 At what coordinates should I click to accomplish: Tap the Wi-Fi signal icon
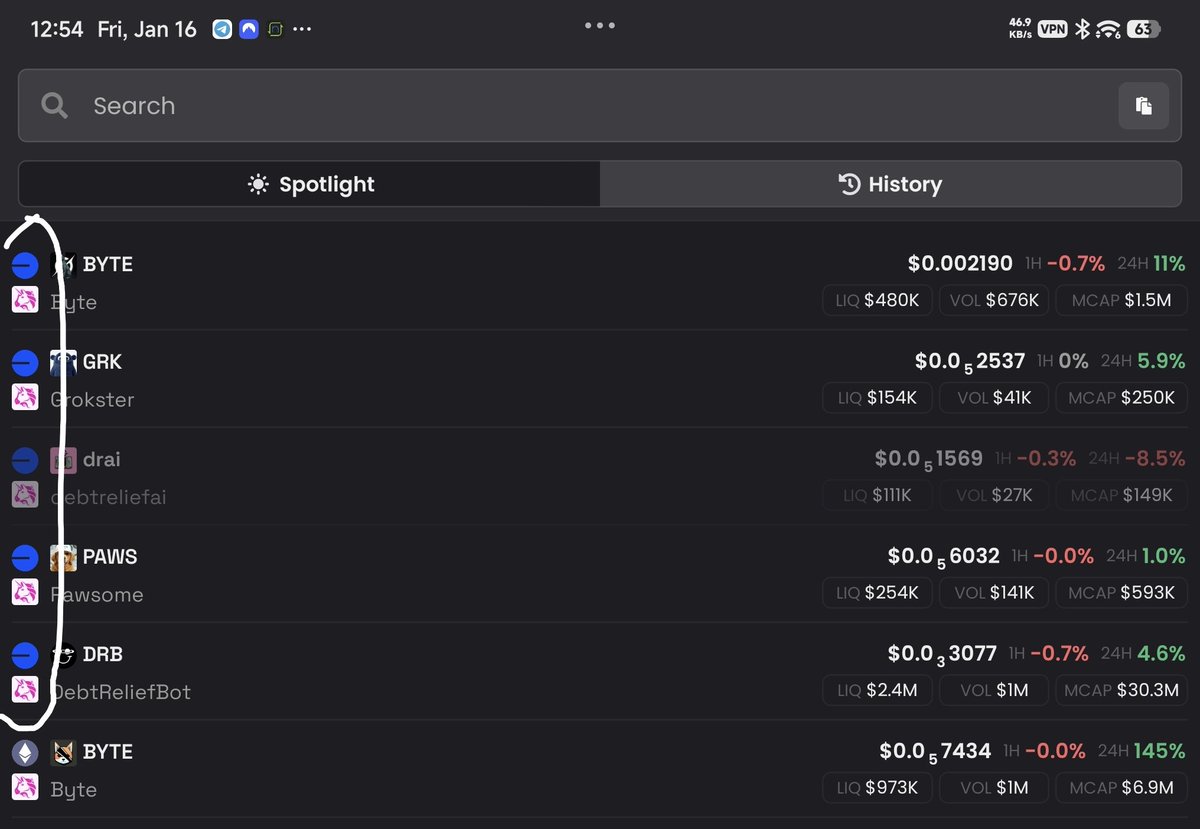click(x=1108, y=29)
